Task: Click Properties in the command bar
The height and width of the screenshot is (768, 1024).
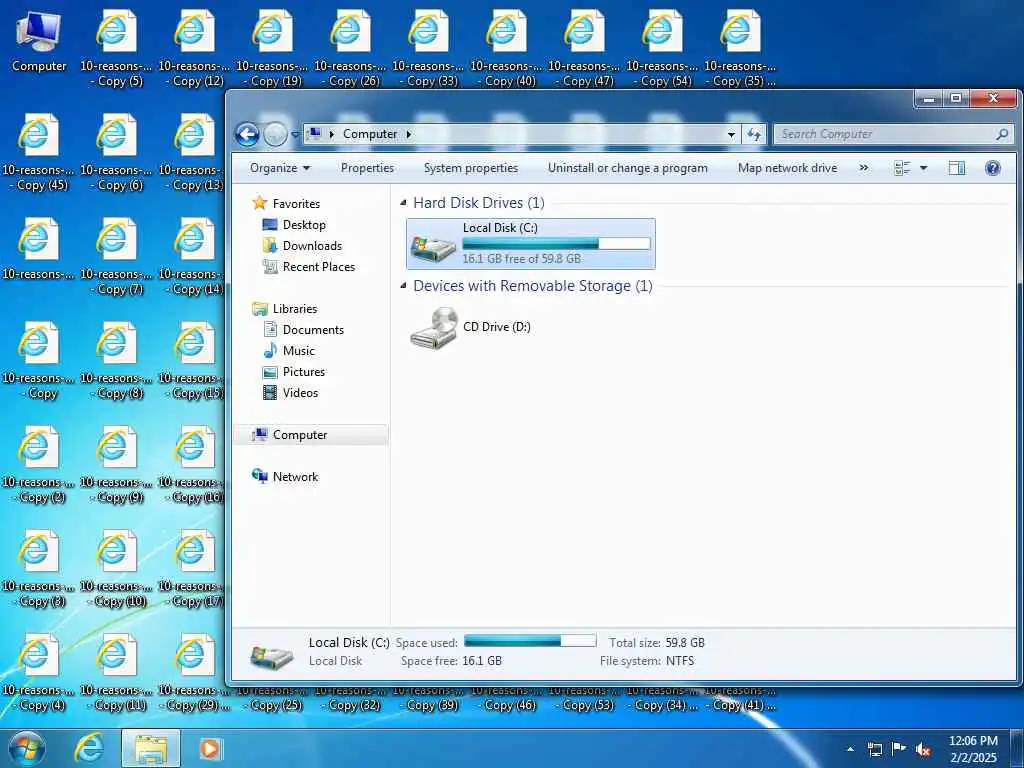Action: coord(367,168)
